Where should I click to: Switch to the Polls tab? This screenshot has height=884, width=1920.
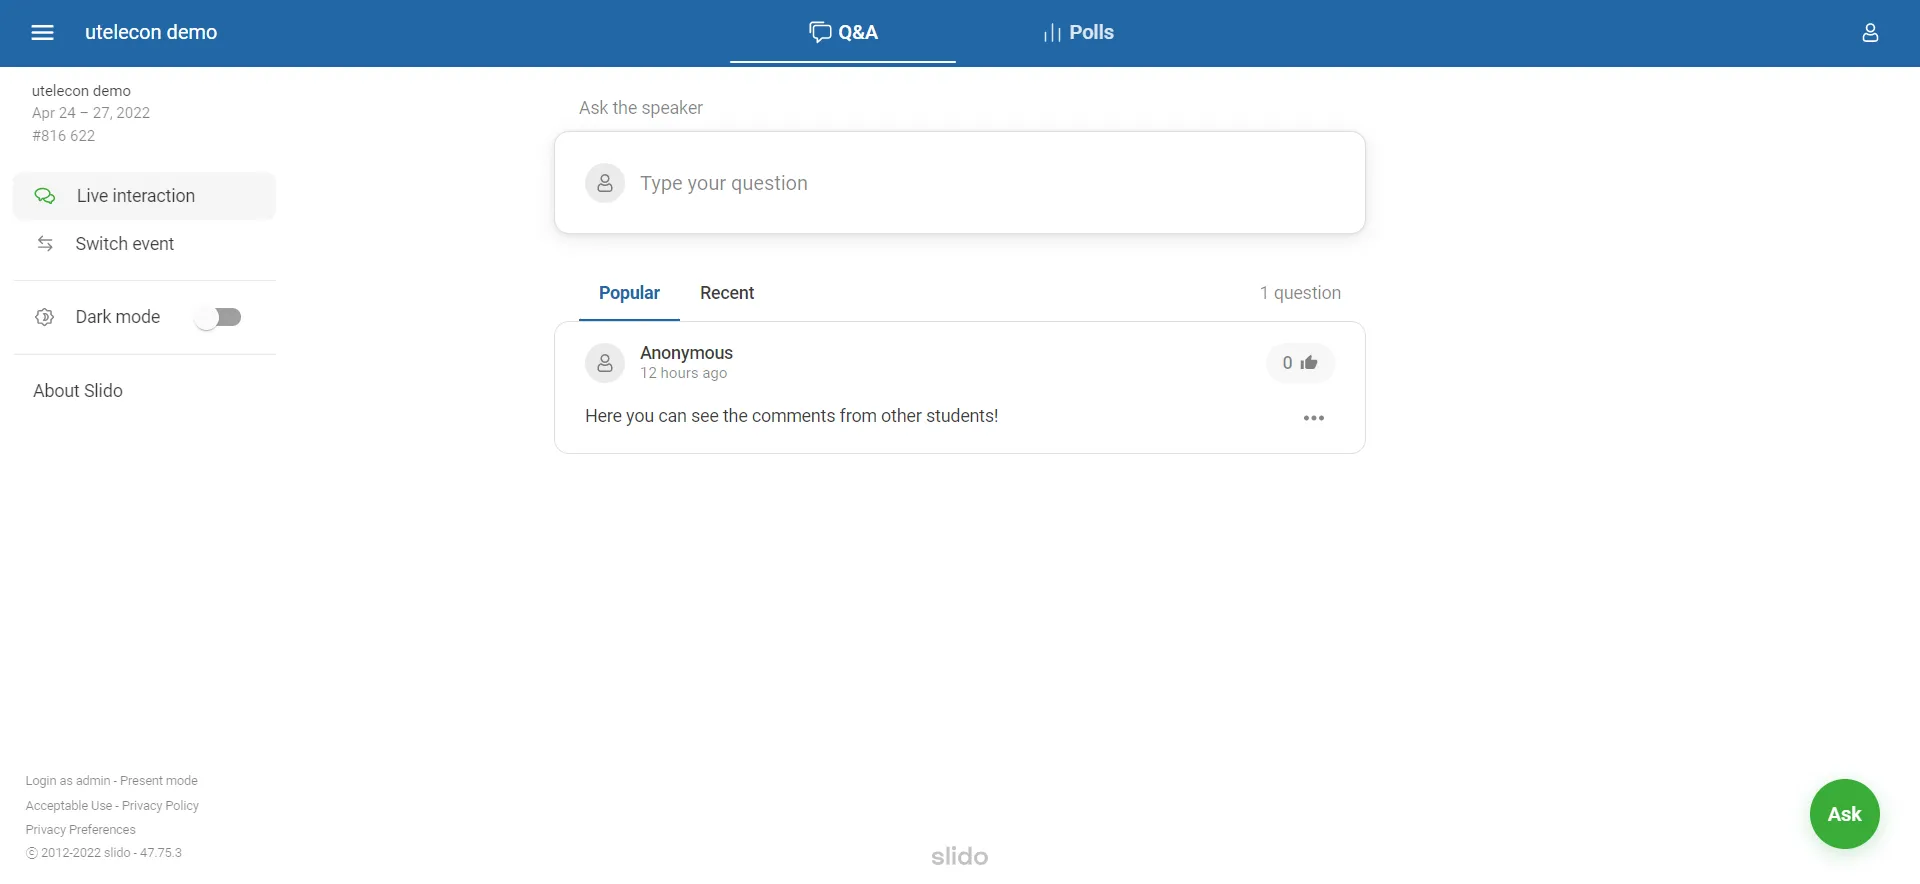pos(1078,33)
